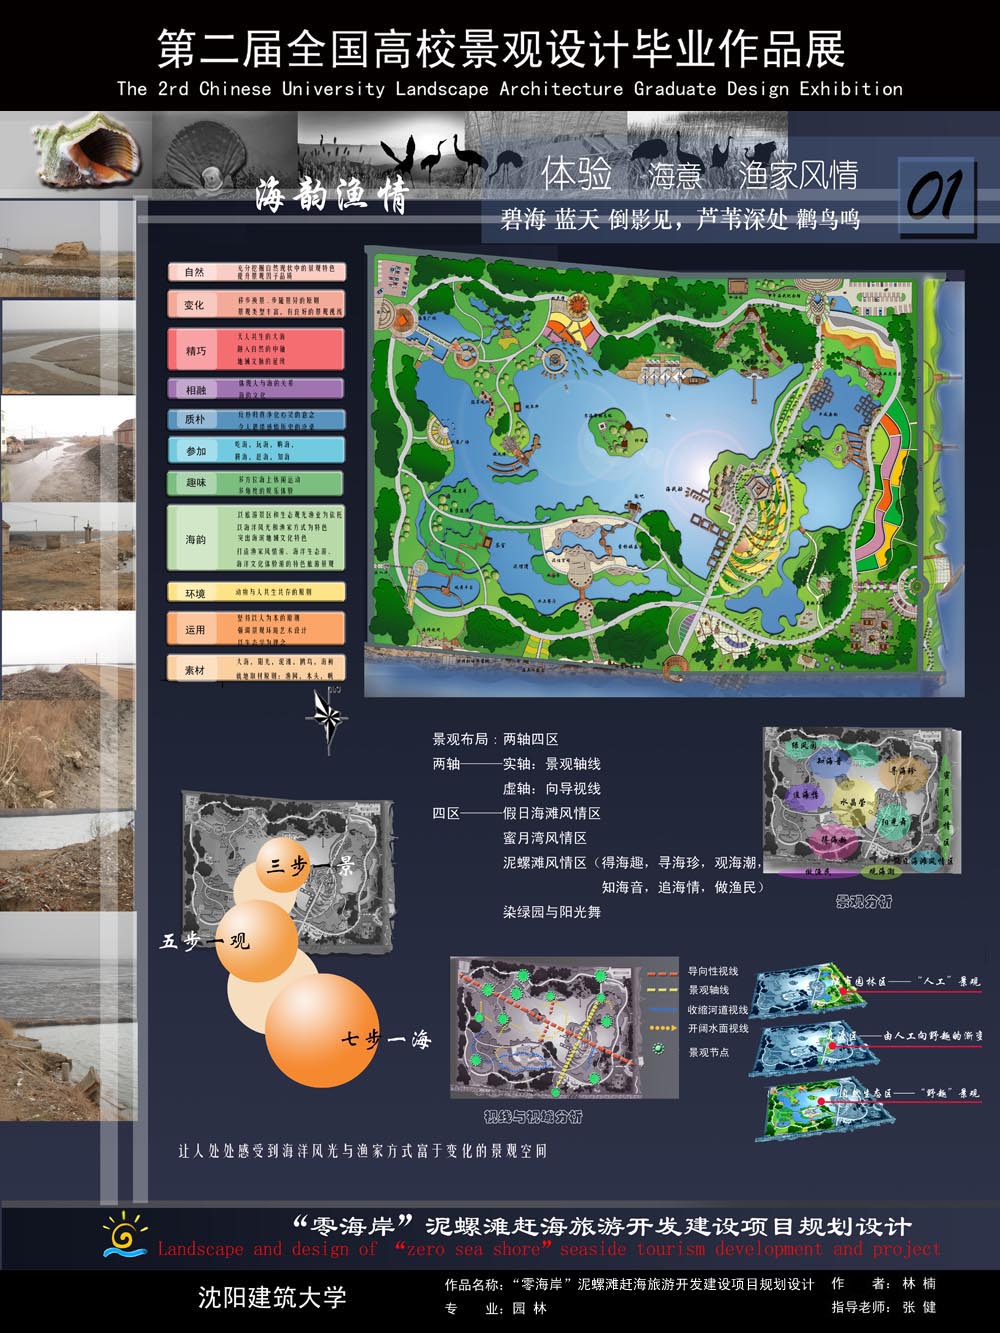Click the sentence 让人处处感受到海洋风光
Image resolution: width=1000 pixels, height=1333 pixels.
click(362, 1151)
